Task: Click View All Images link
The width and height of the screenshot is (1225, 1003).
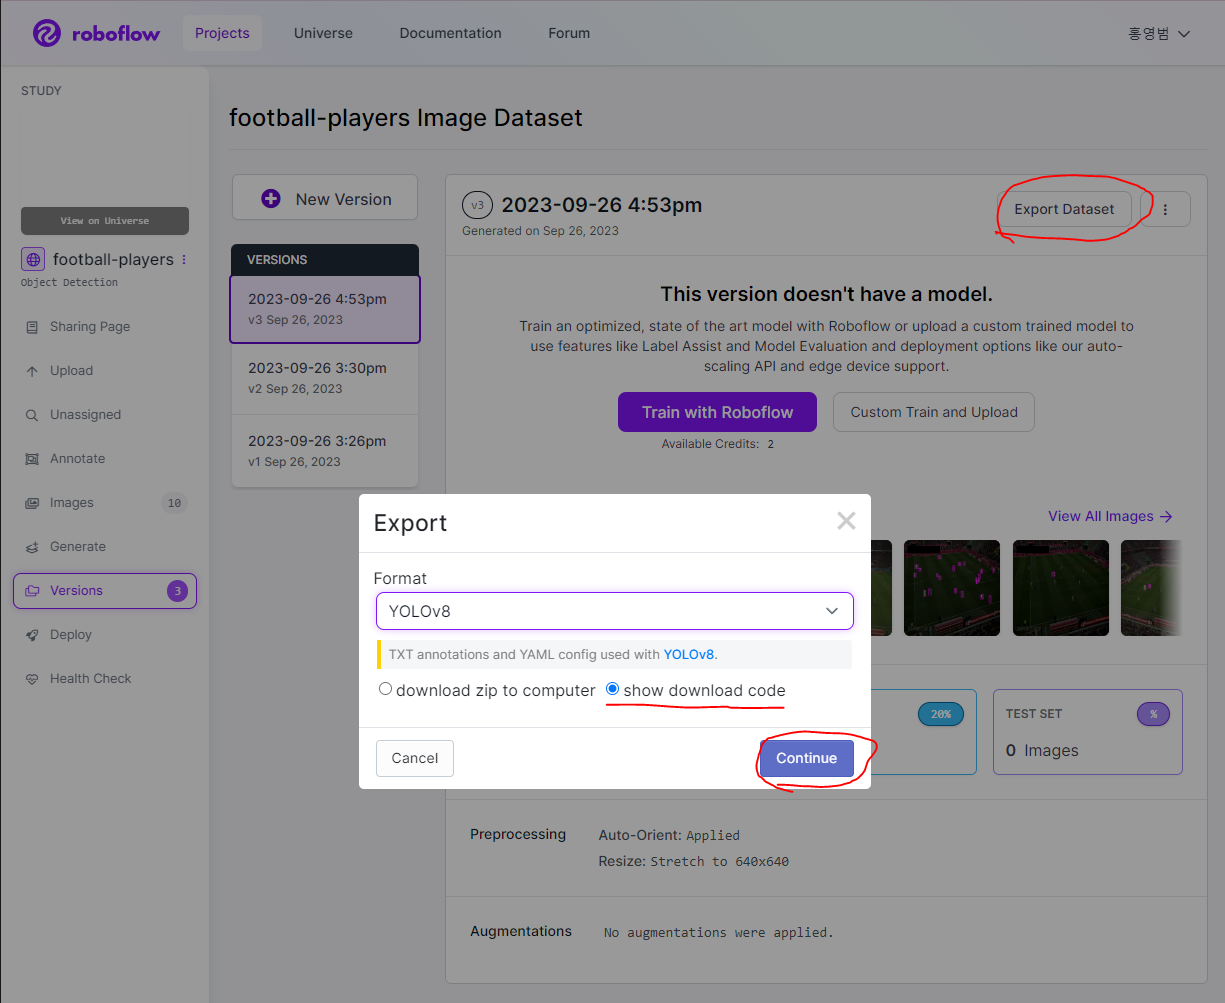Action: [1110, 516]
